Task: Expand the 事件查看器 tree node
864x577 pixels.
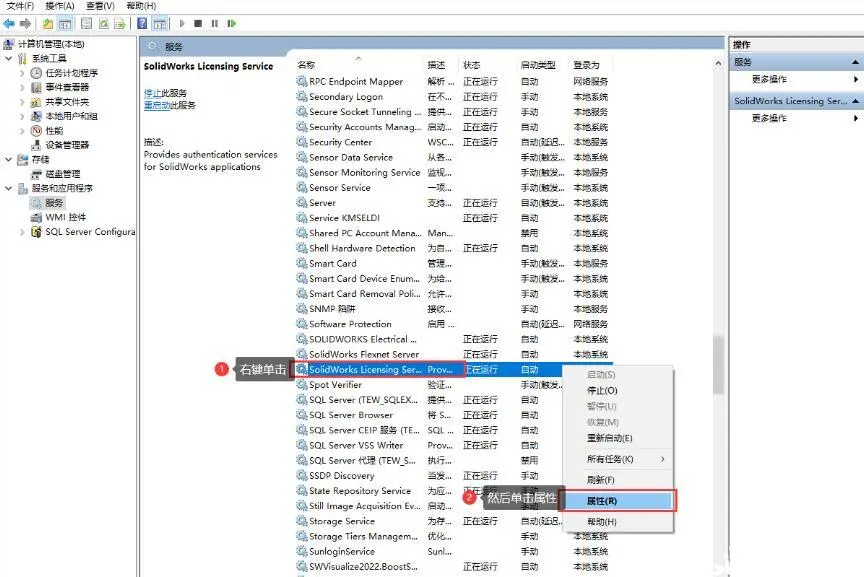Action: click(22, 87)
